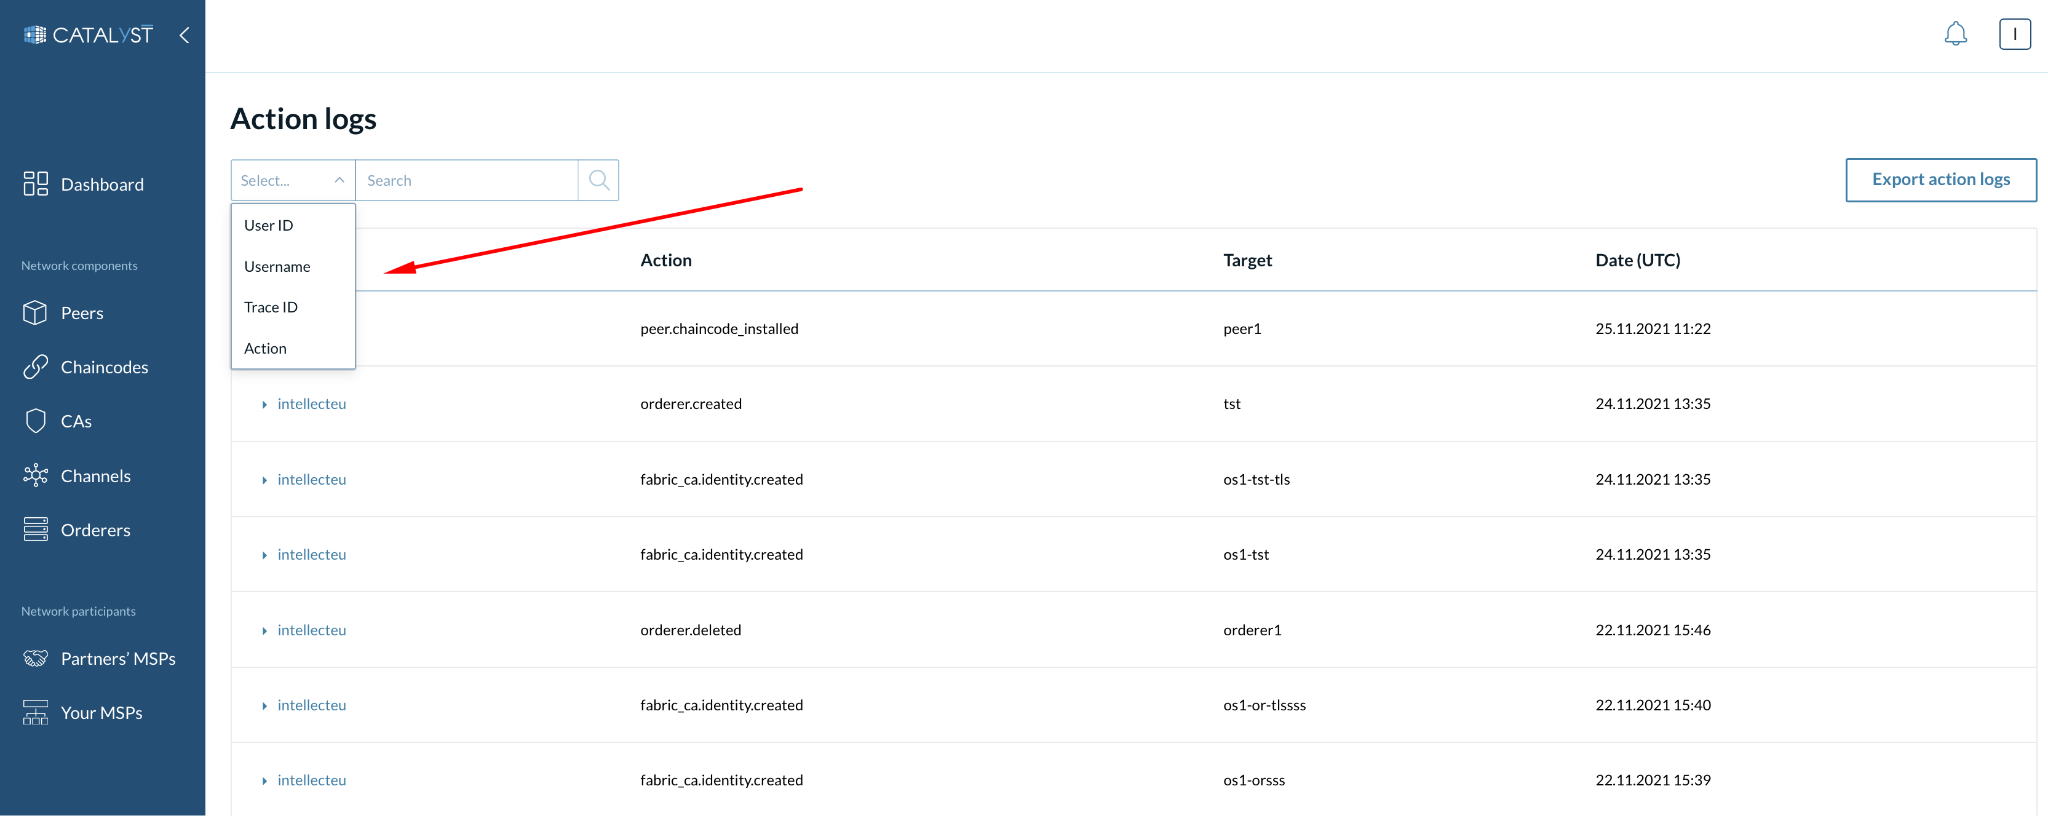This screenshot has height=816, width=2048.
Task: Select Username filter option
Action: [277, 267]
